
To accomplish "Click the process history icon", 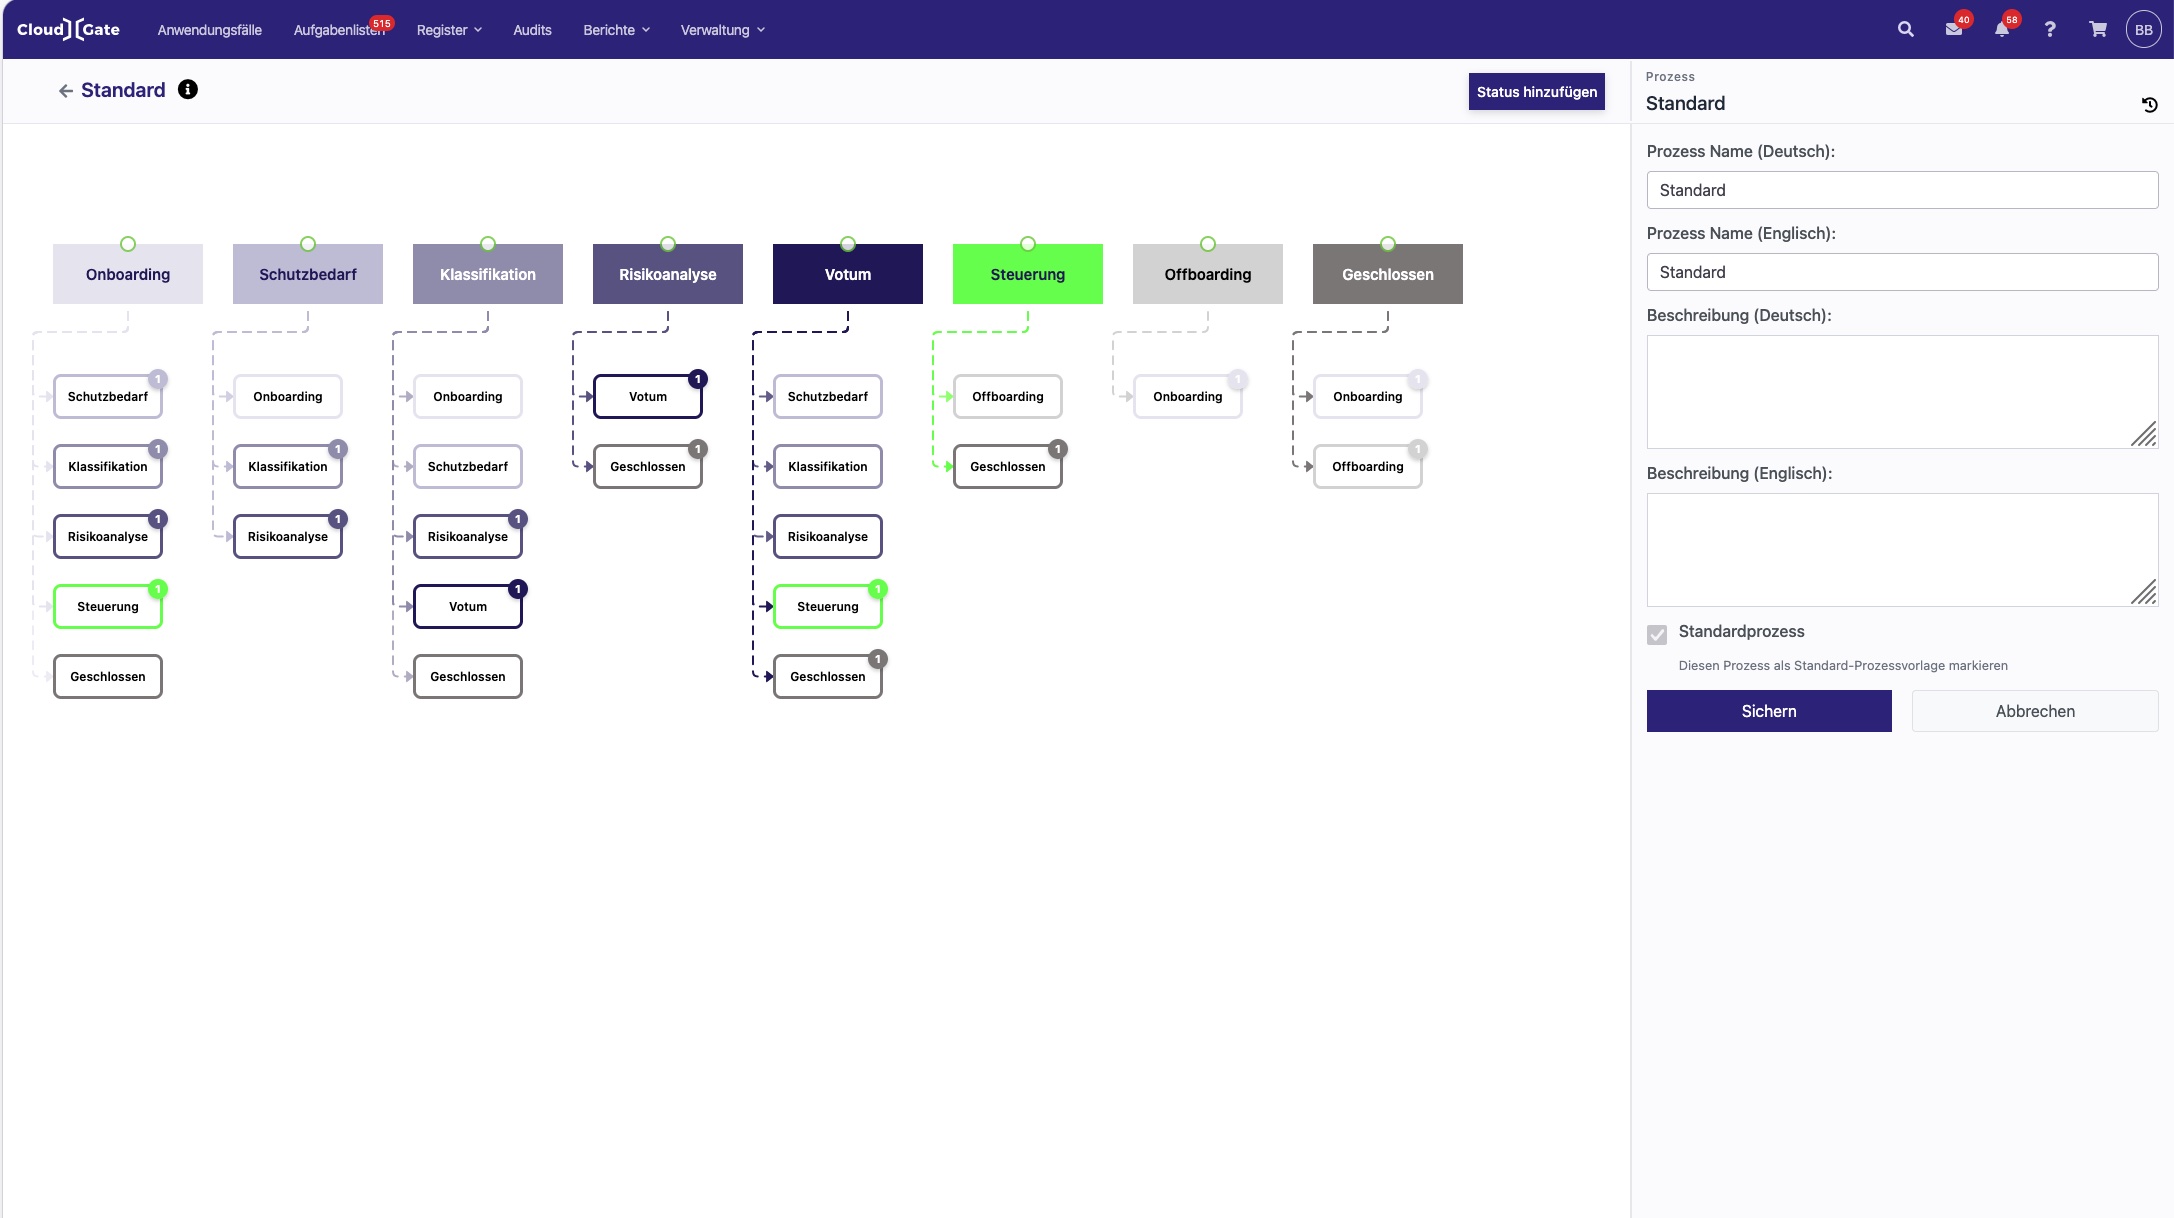I will [x=2149, y=105].
